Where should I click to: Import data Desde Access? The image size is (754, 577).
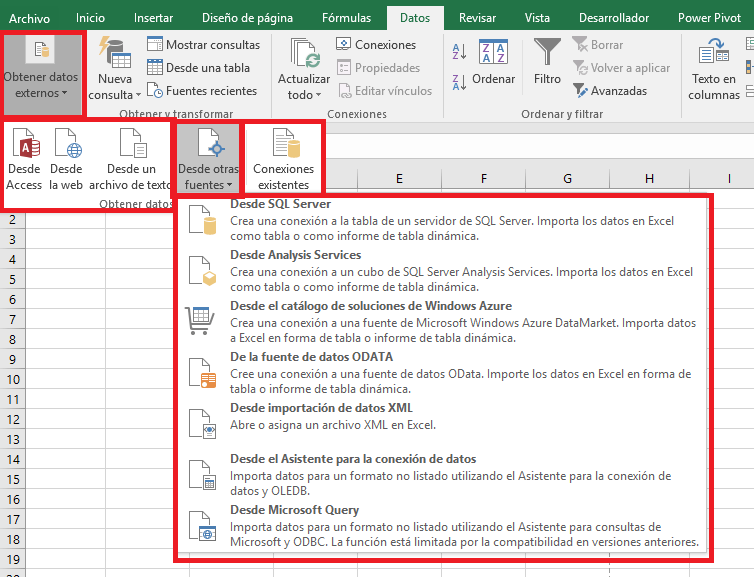24,160
